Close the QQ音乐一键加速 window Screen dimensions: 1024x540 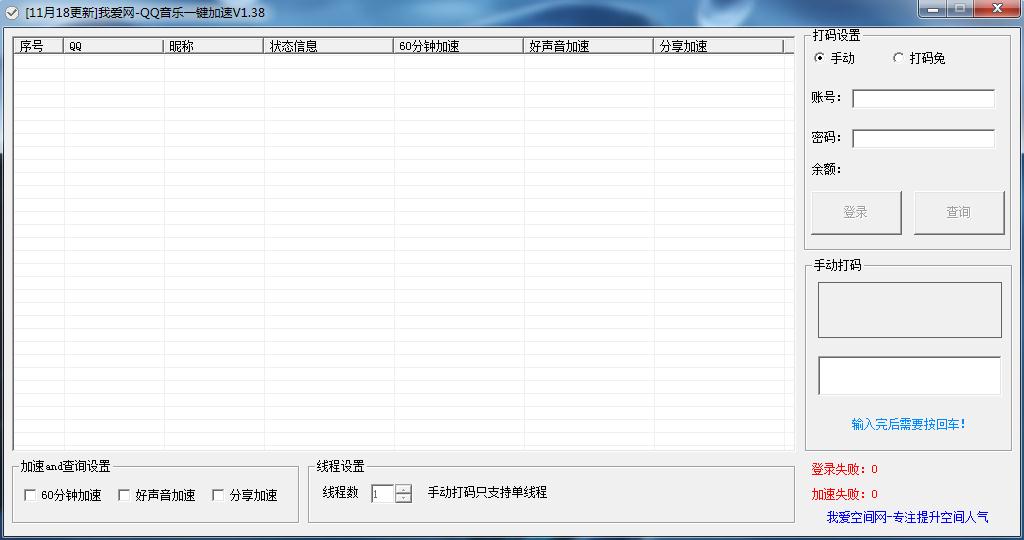(x=997, y=8)
